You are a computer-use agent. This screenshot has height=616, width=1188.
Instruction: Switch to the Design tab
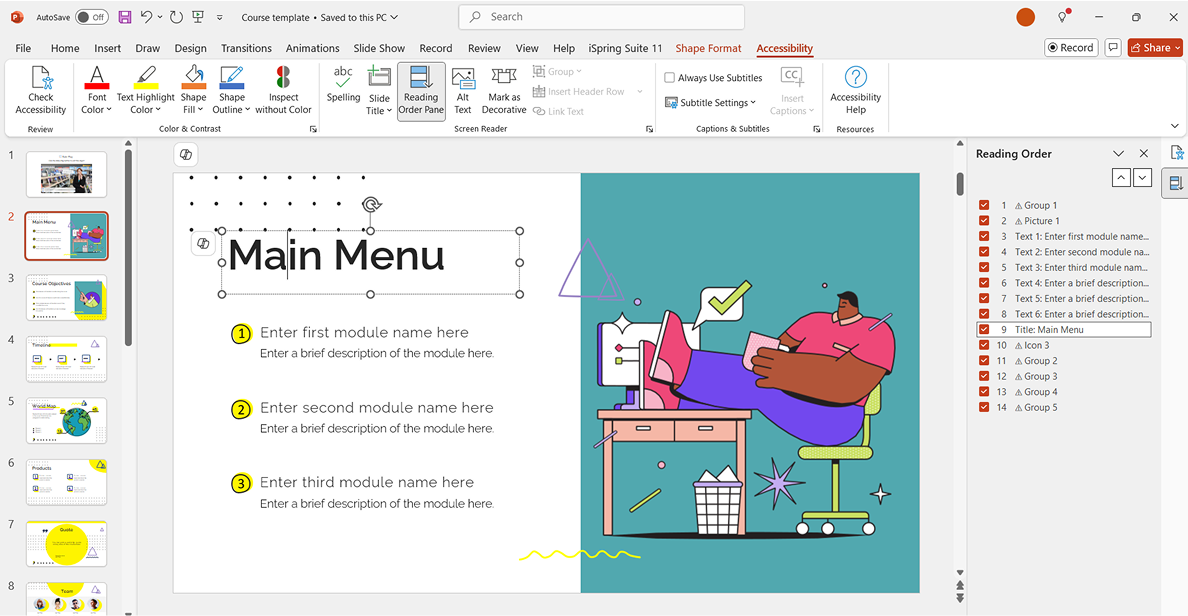click(190, 48)
